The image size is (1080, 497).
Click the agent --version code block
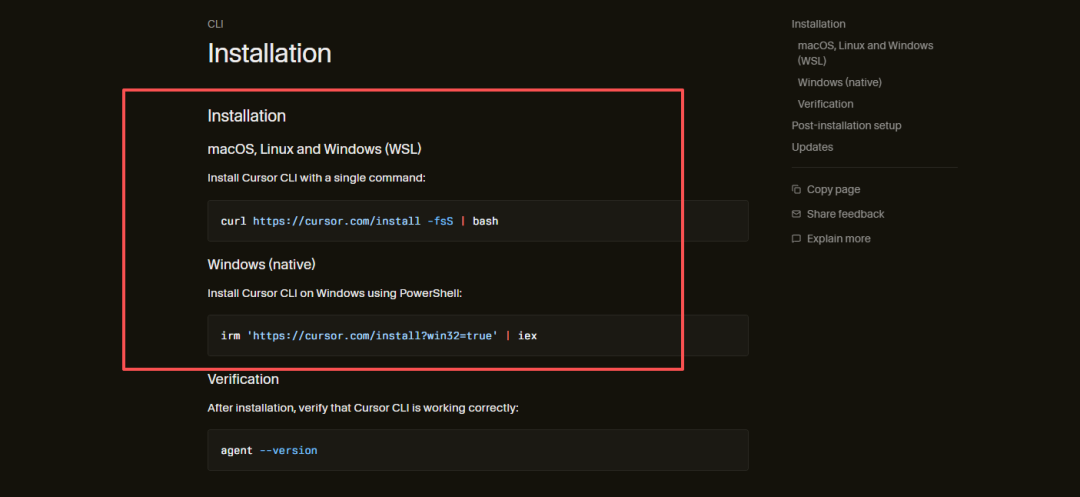(478, 450)
